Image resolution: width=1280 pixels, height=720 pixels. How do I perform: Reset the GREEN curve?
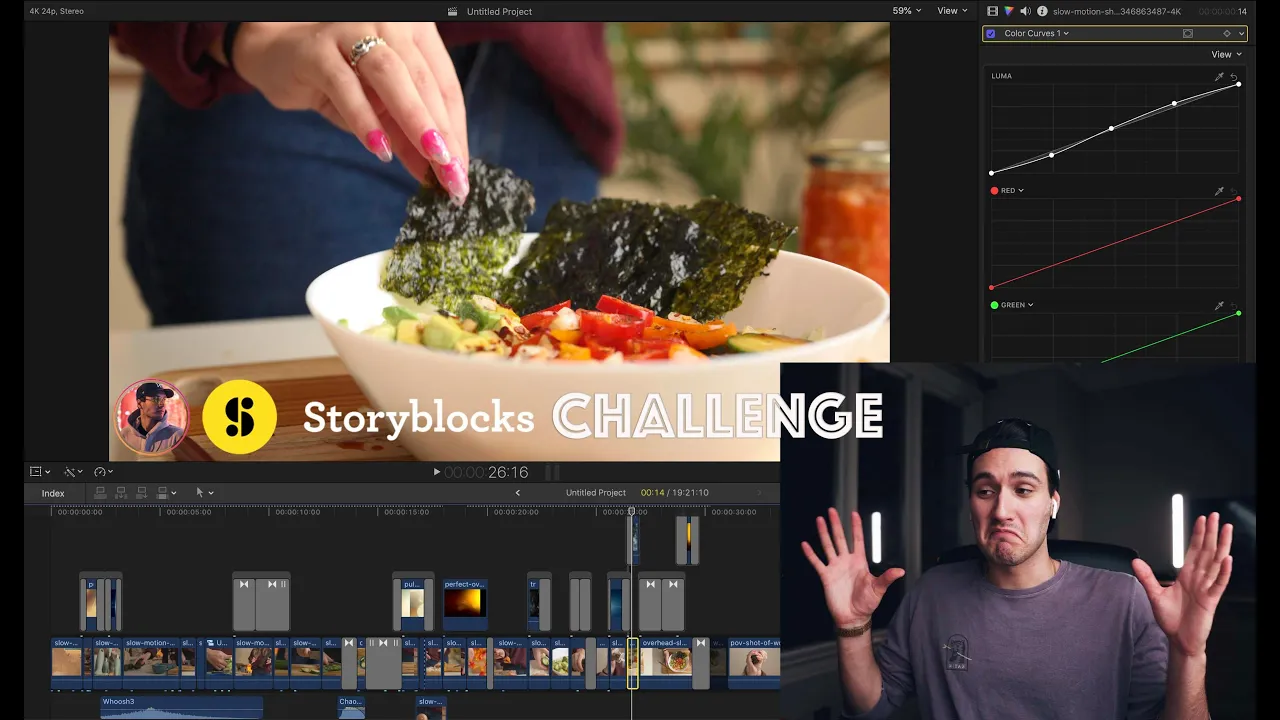click(x=1234, y=305)
